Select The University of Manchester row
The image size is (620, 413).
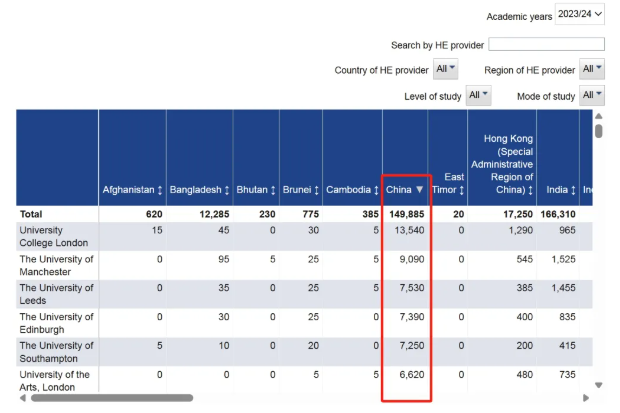57,265
